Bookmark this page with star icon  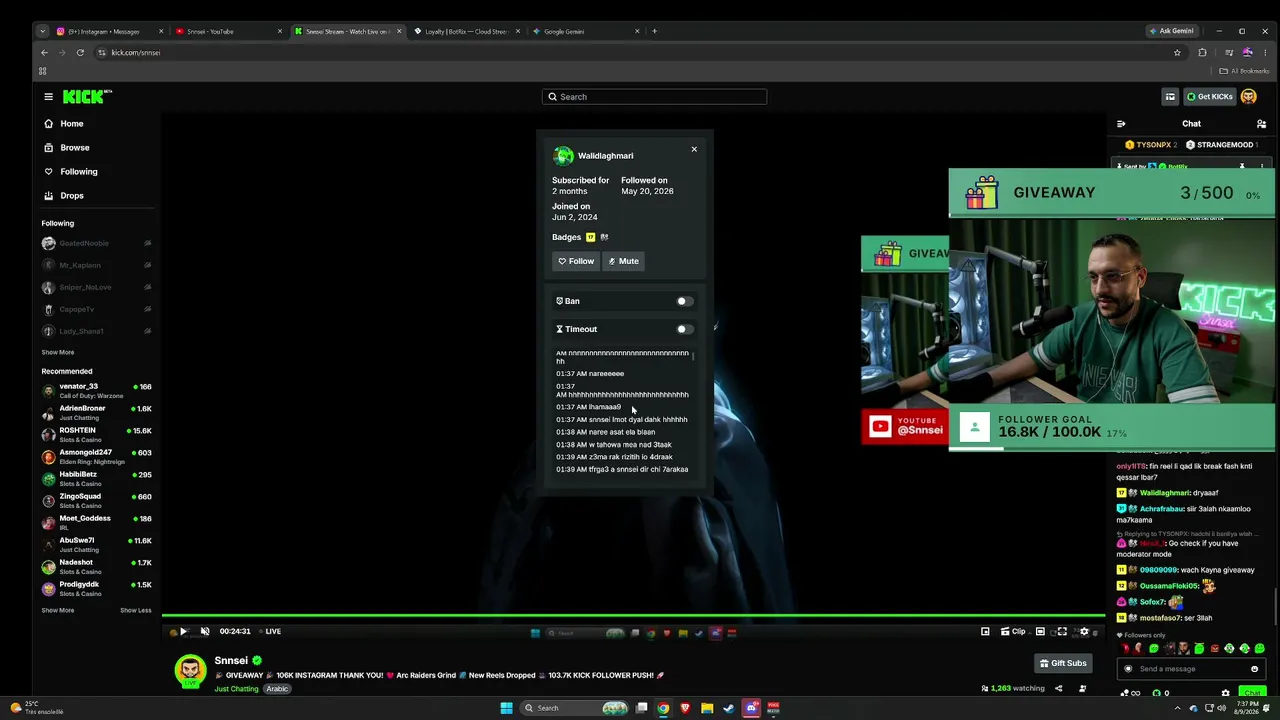point(1177,53)
